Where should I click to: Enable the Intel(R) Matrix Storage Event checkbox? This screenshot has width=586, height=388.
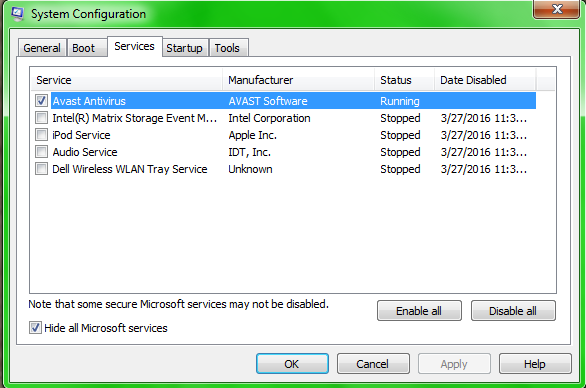[41, 118]
